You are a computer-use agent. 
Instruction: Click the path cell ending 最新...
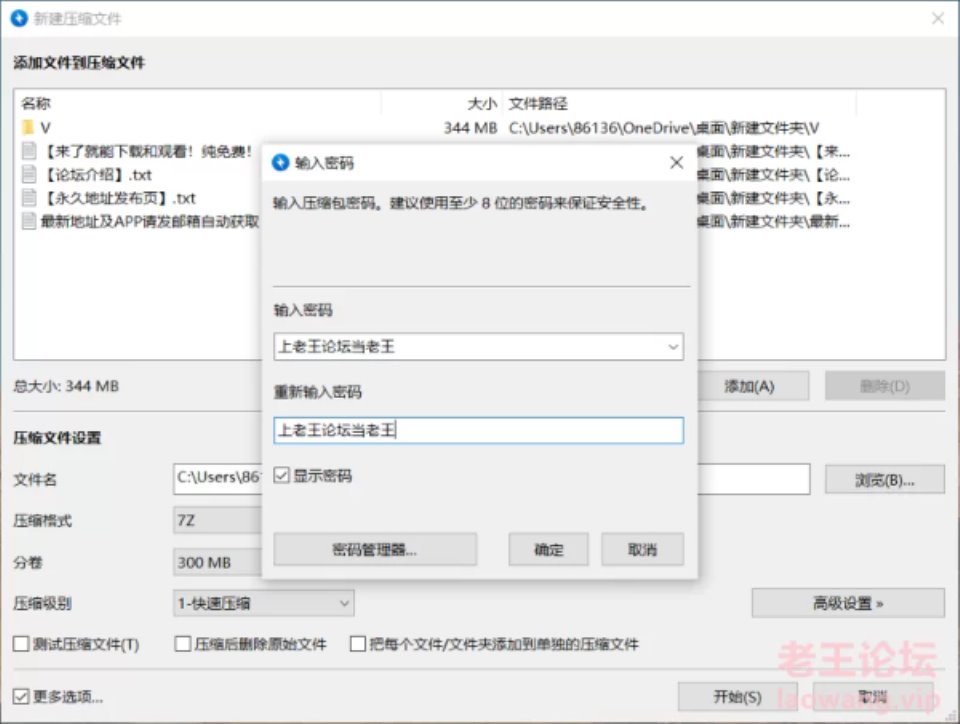774,221
